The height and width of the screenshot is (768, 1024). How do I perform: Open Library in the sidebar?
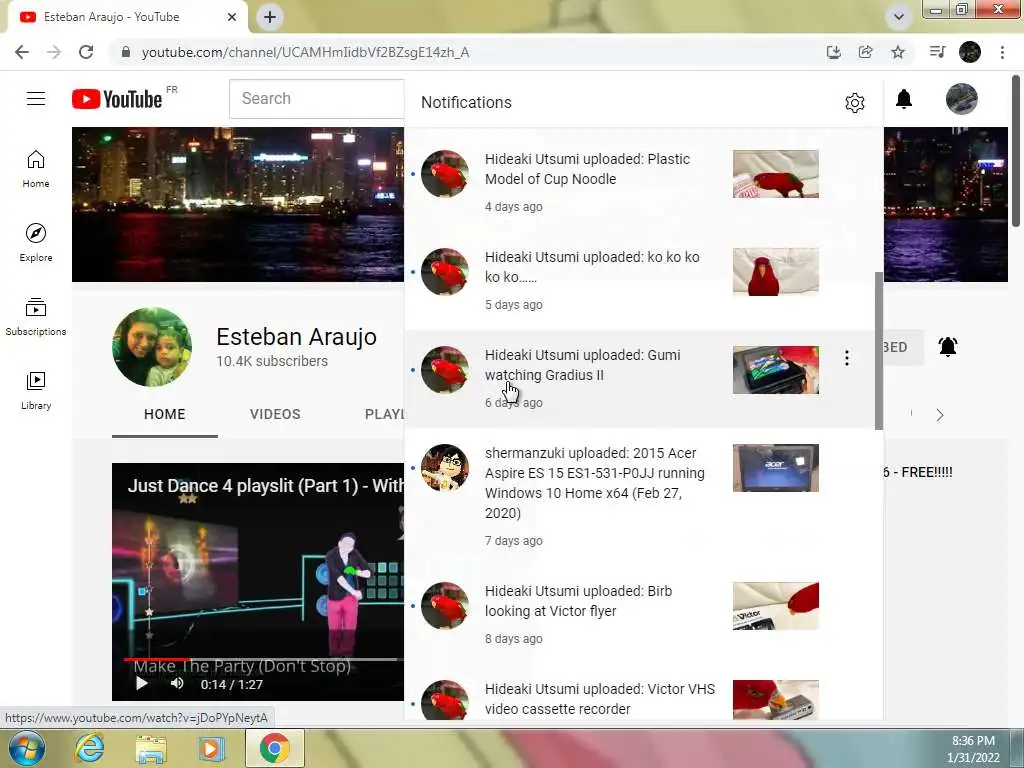click(36, 391)
